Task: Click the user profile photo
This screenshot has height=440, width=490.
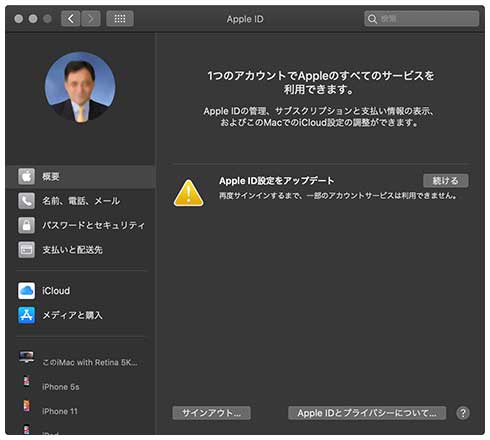Action: click(x=80, y=87)
